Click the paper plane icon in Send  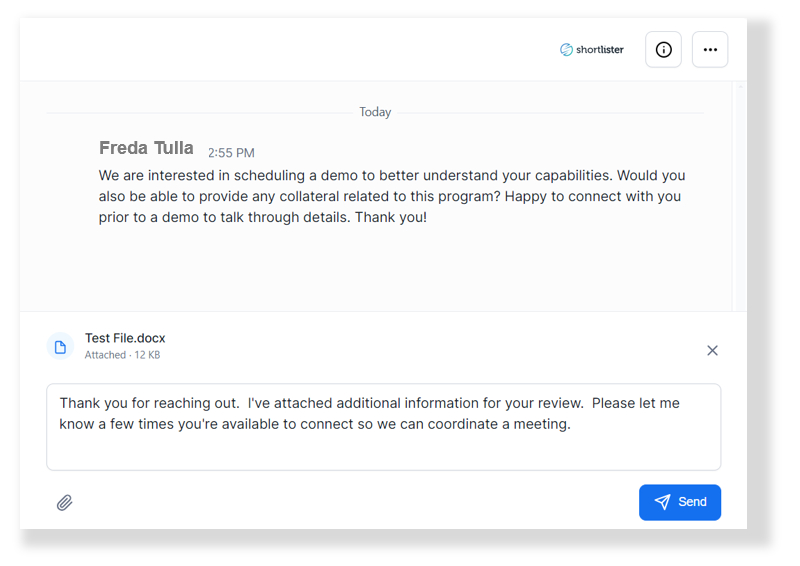662,502
